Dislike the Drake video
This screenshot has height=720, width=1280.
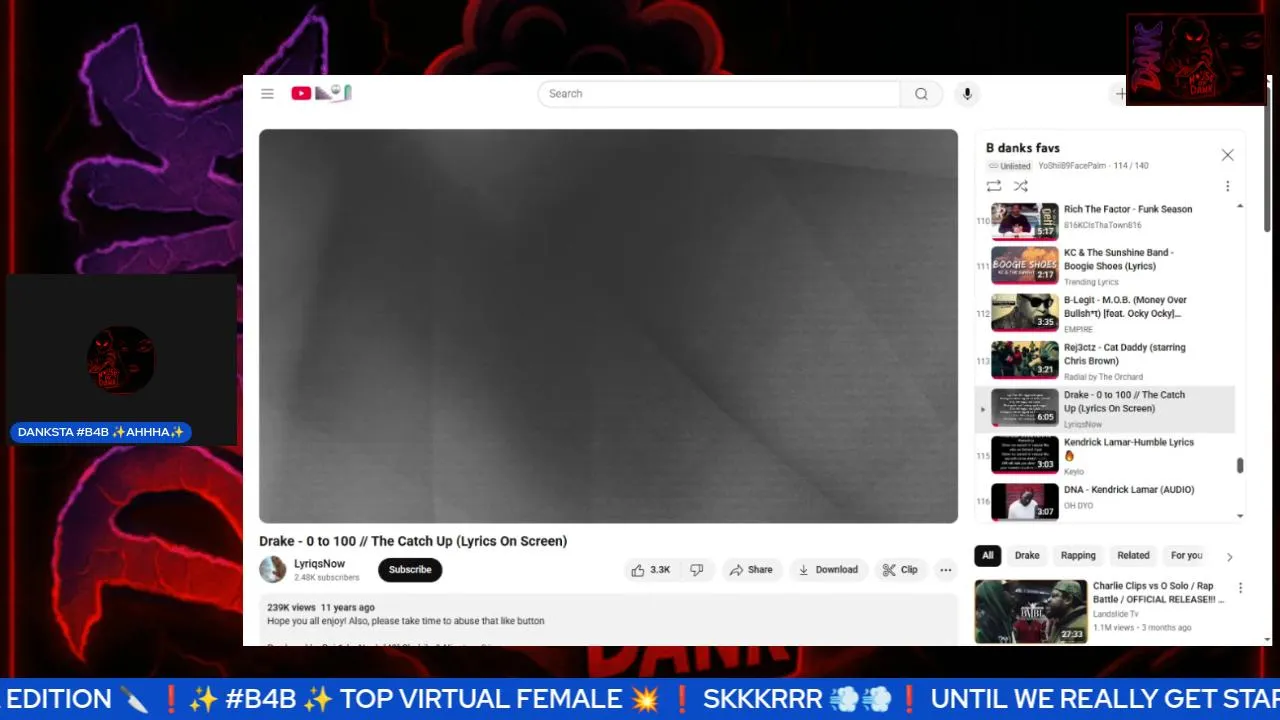tap(696, 570)
